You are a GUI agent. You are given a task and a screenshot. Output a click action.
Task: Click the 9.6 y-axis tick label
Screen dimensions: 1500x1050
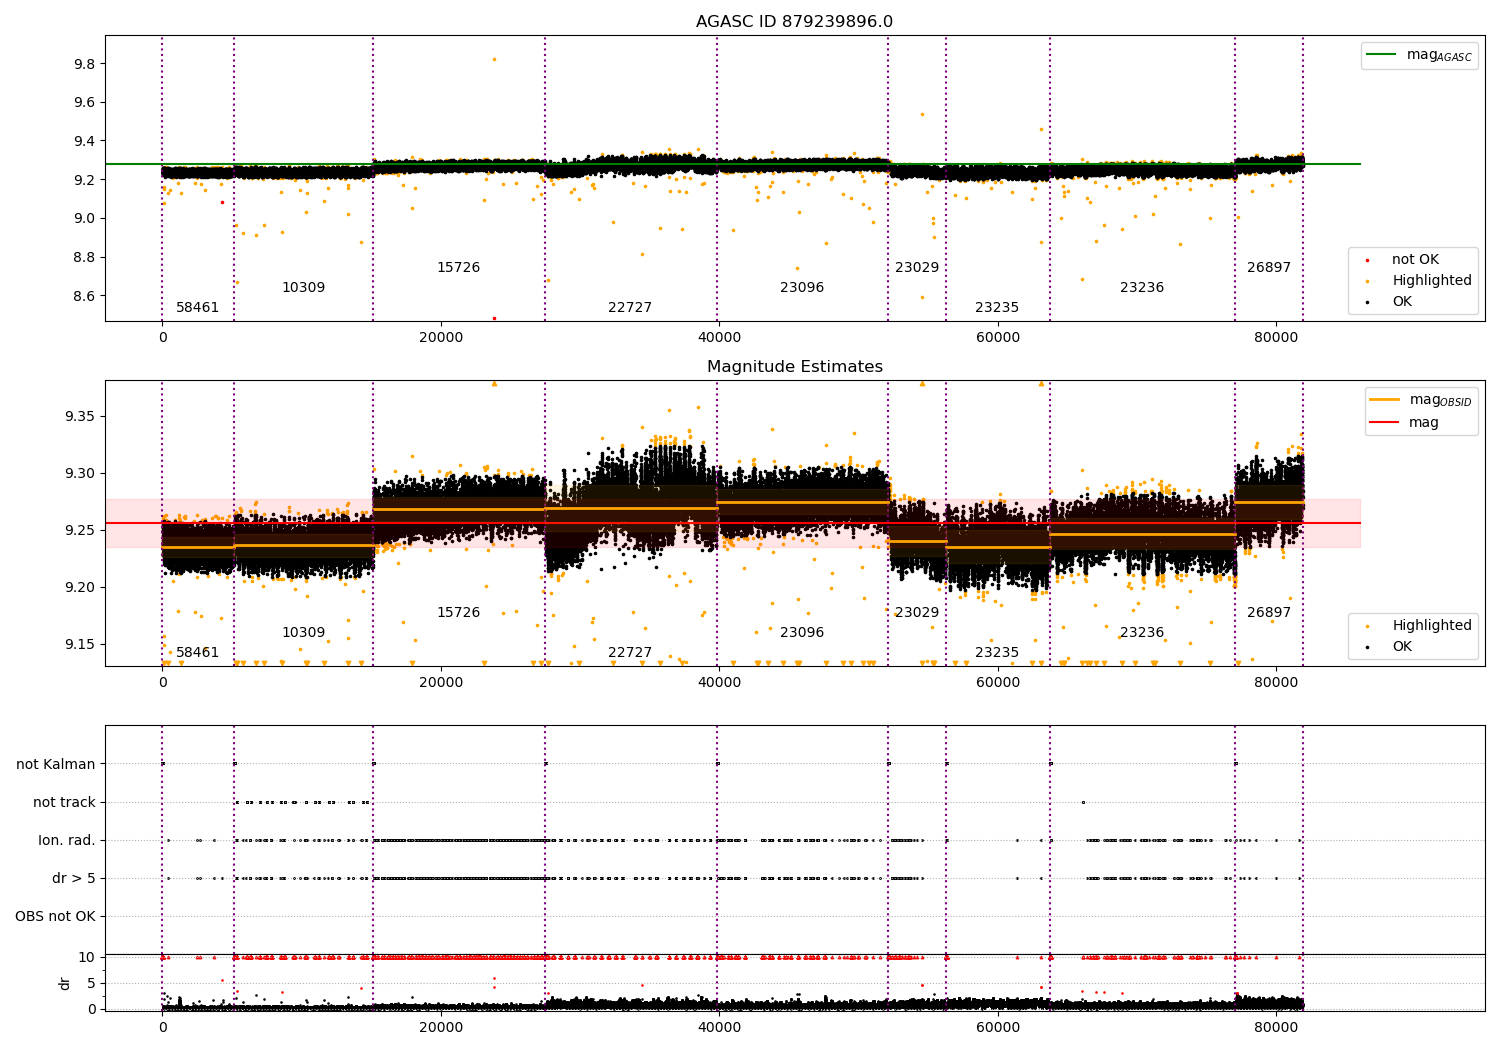tap(84, 102)
